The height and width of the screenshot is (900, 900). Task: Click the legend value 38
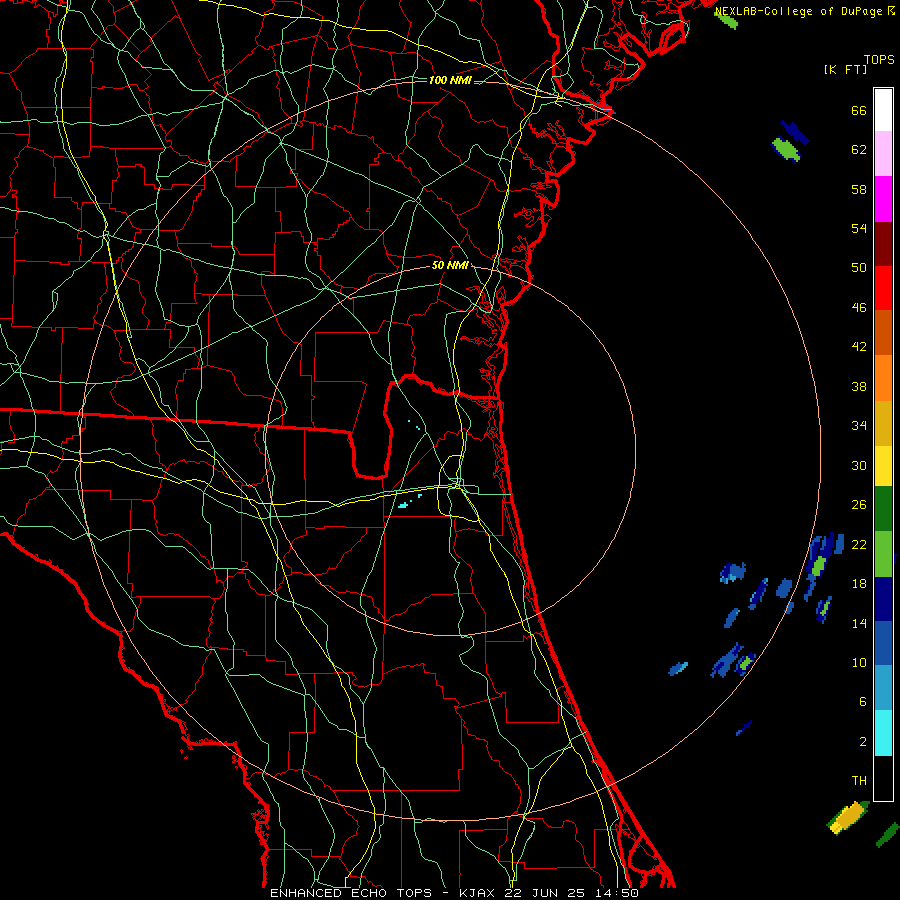coord(859,386)
